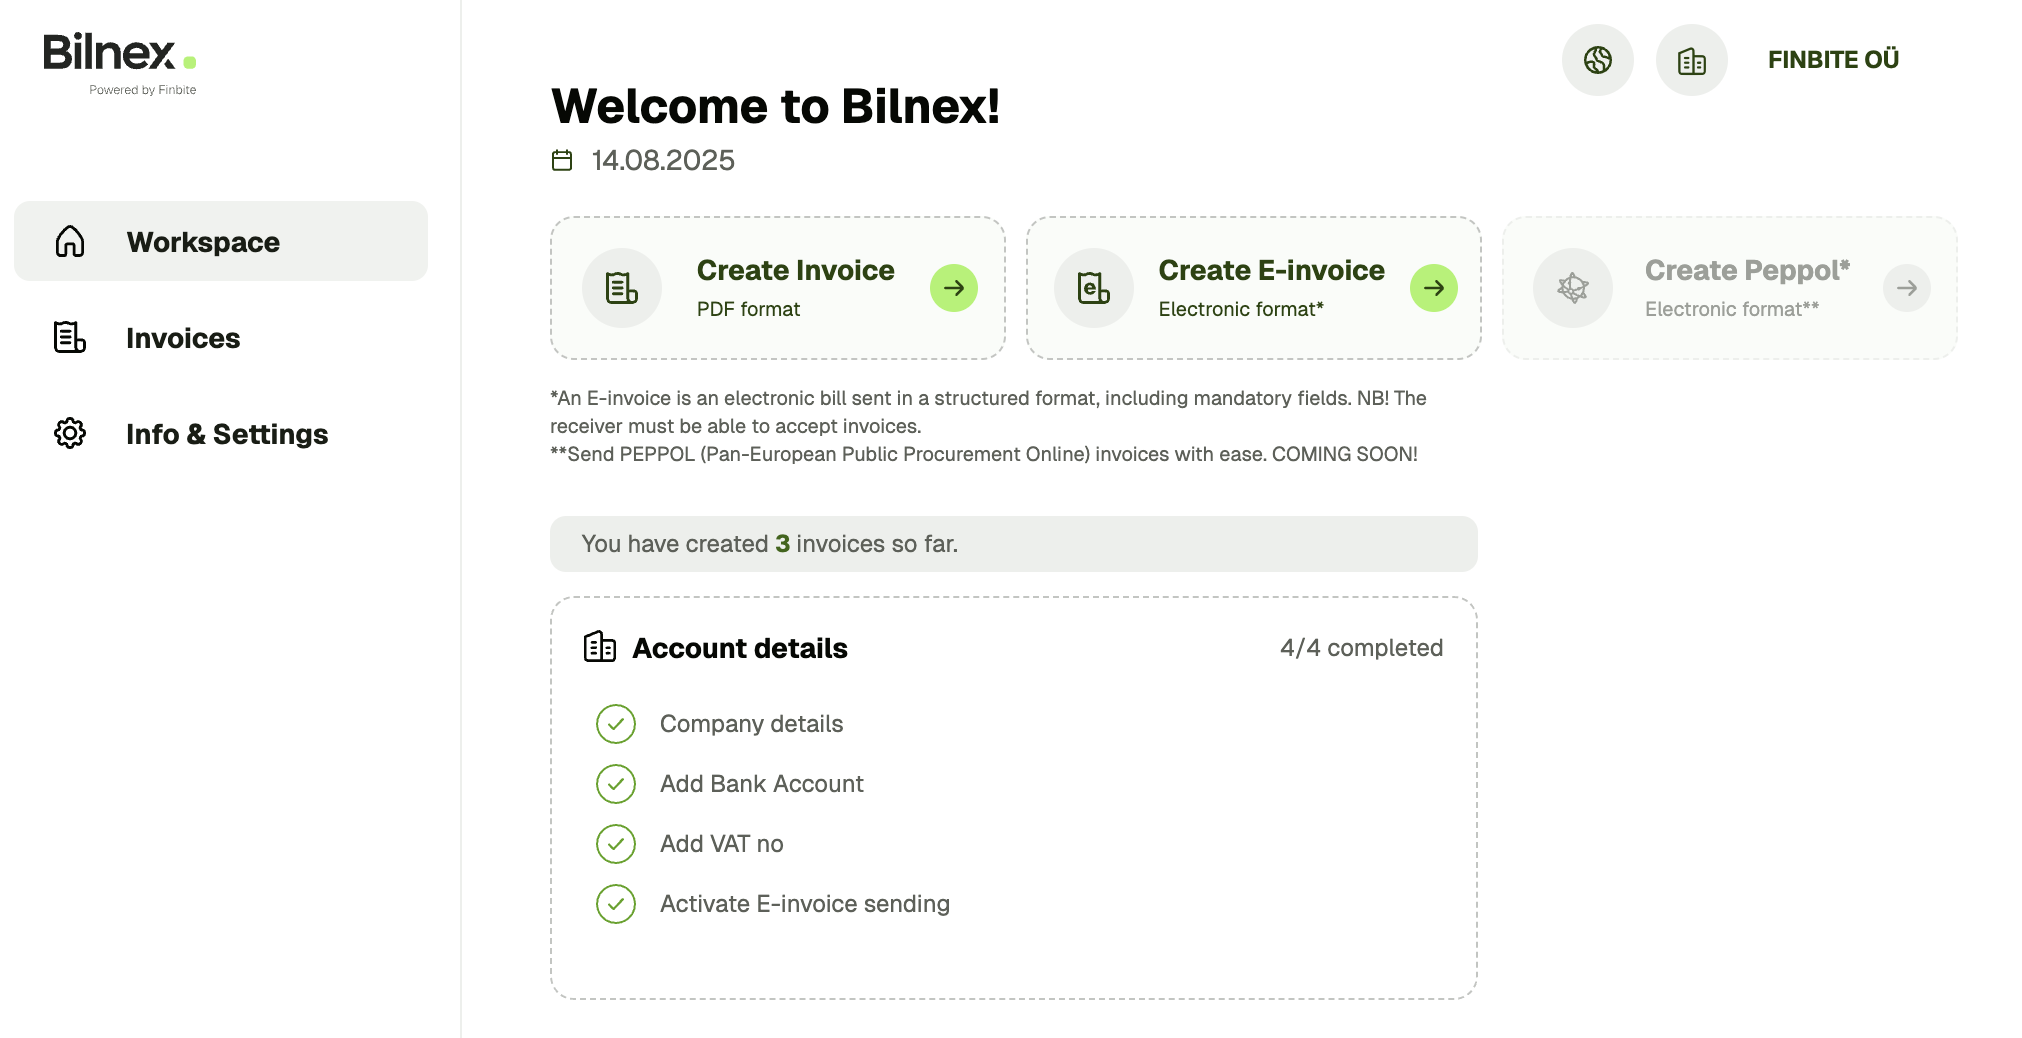Open the company building icon in header

tap(1691, 60)
